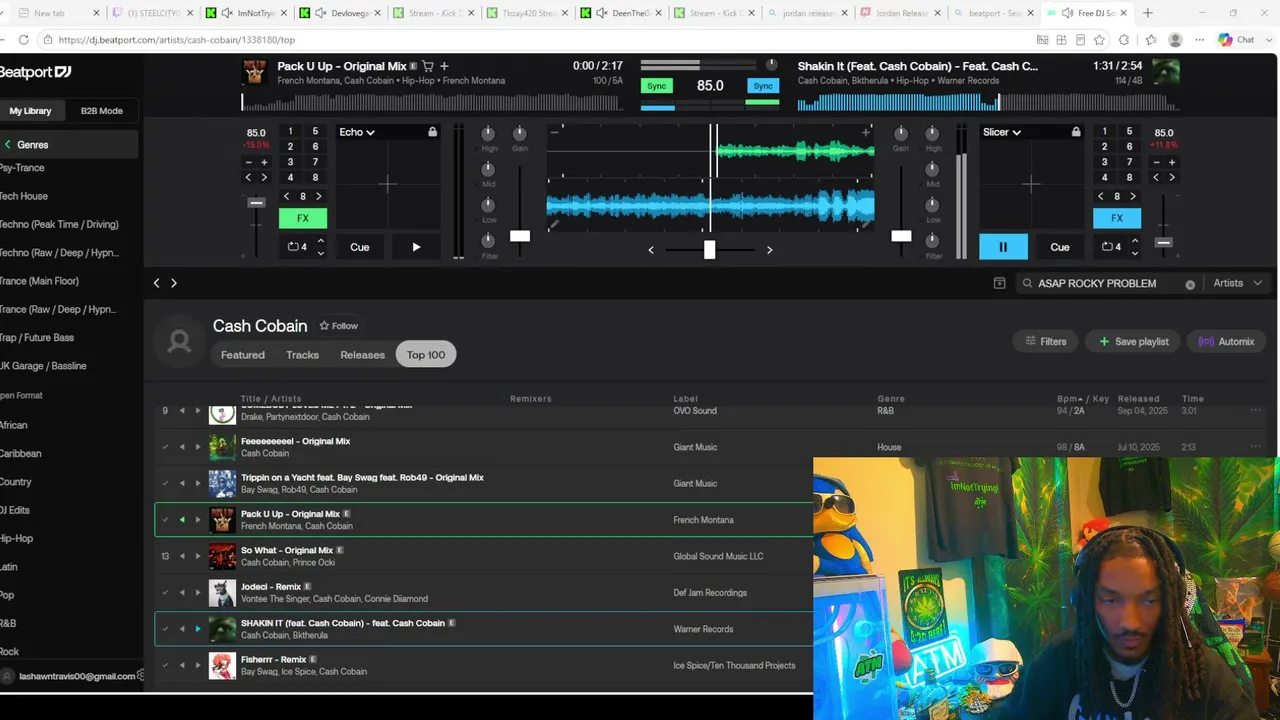Click right deck tempo slider handle
Screen dimensions: 1280x720
click(x=1163, y=243)
